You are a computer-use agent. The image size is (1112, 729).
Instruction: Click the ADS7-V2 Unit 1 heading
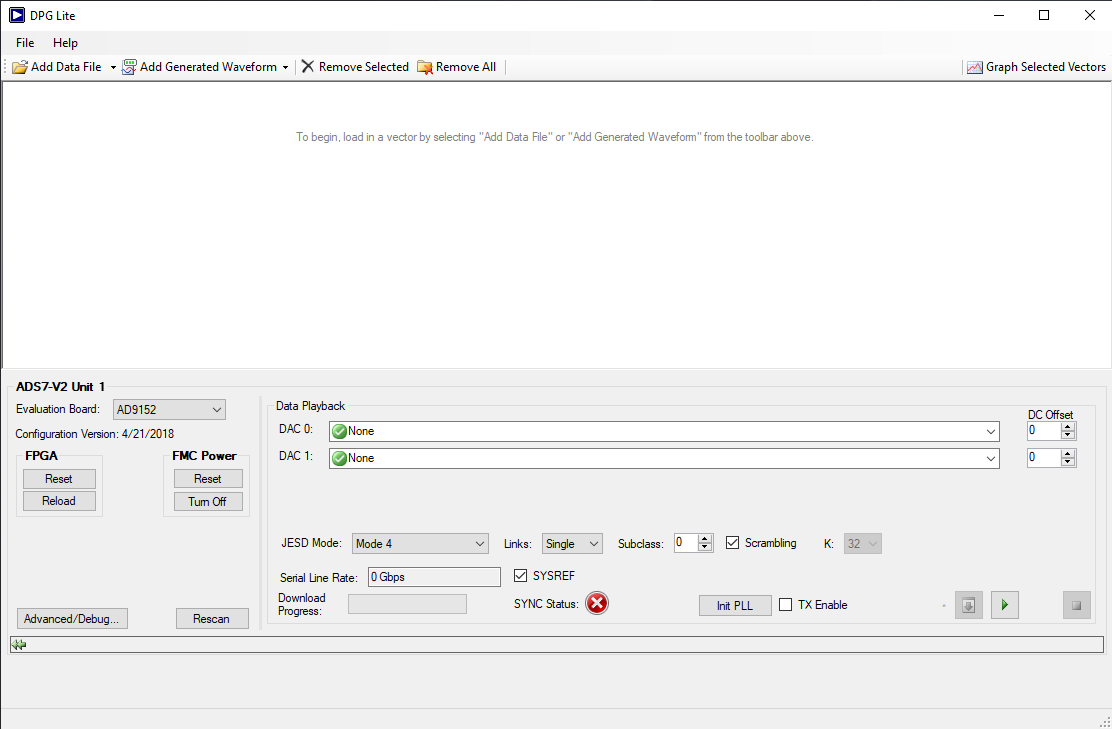(60, 386)
